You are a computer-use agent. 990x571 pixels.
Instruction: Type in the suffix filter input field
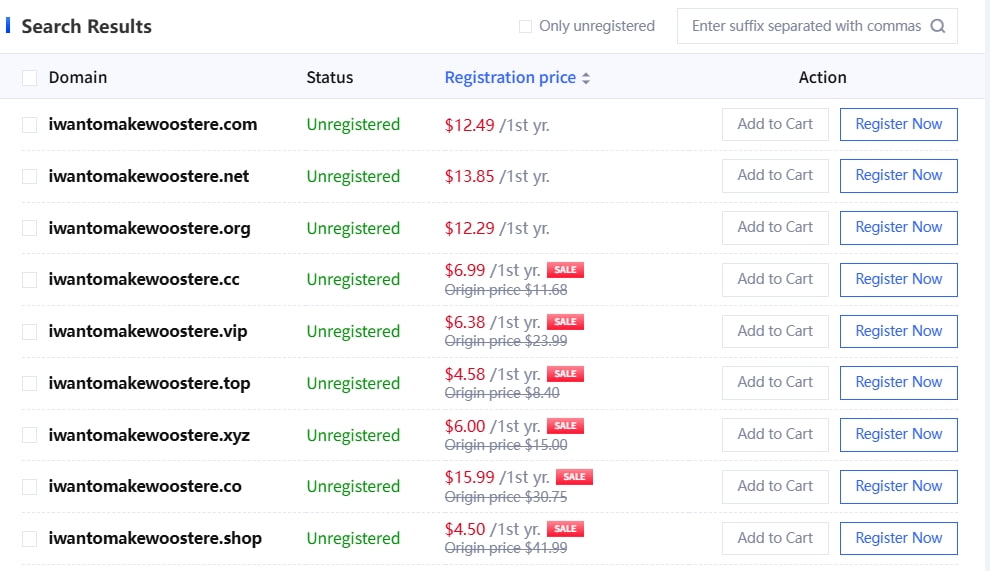[805, 27]
